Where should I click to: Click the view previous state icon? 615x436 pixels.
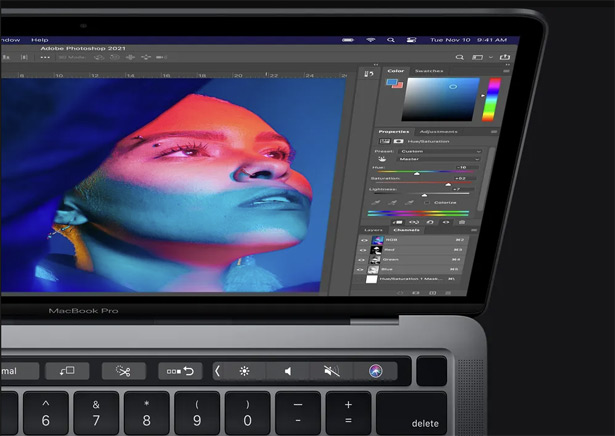pos(413,222)
